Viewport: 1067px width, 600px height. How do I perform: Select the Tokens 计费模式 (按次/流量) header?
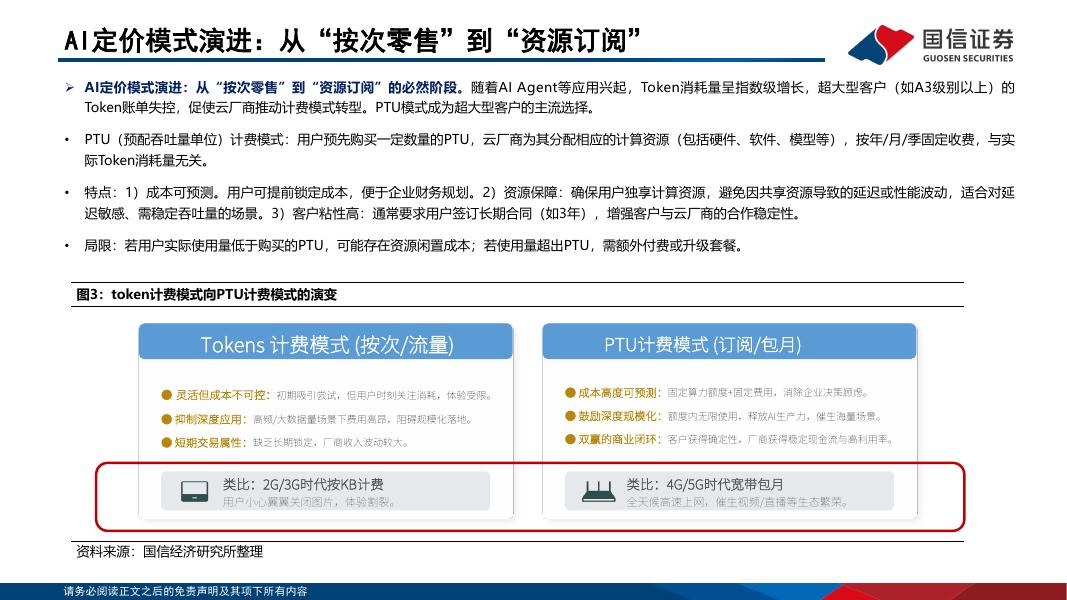[326, 341]
